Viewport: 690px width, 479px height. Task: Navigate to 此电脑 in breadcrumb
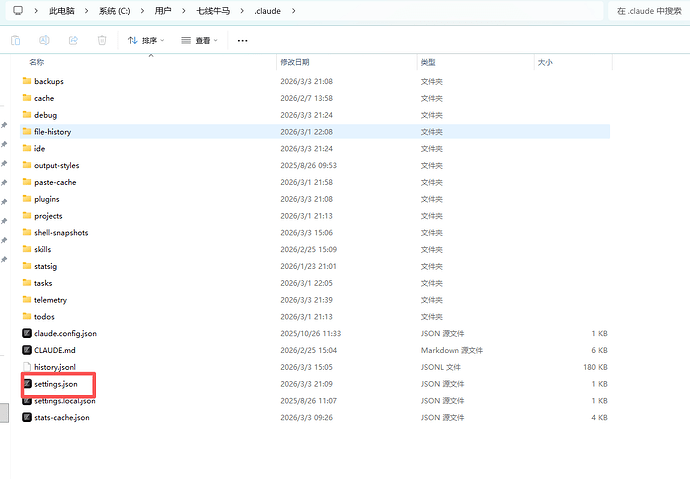click(62, 11)
